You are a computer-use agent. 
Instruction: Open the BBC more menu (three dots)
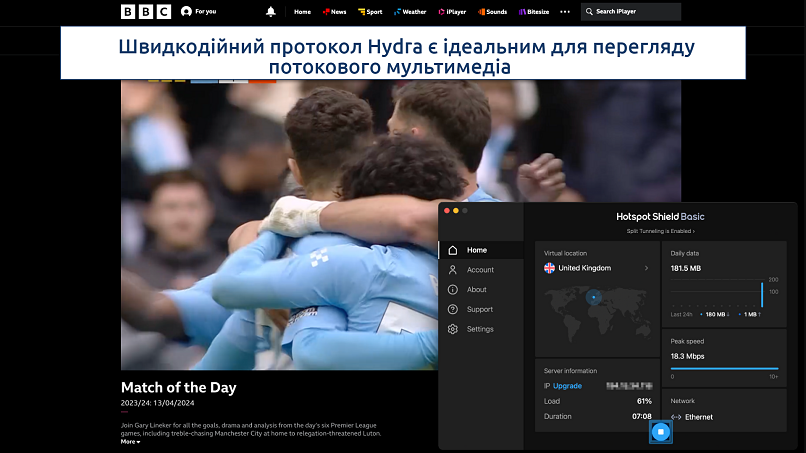[x=565, y=12]
